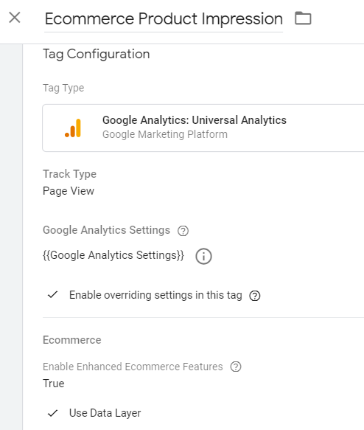The height and width of the screenshot is (430, 364).
Task: Click the Tag Configuration heading
Action: tap(96, 54)
